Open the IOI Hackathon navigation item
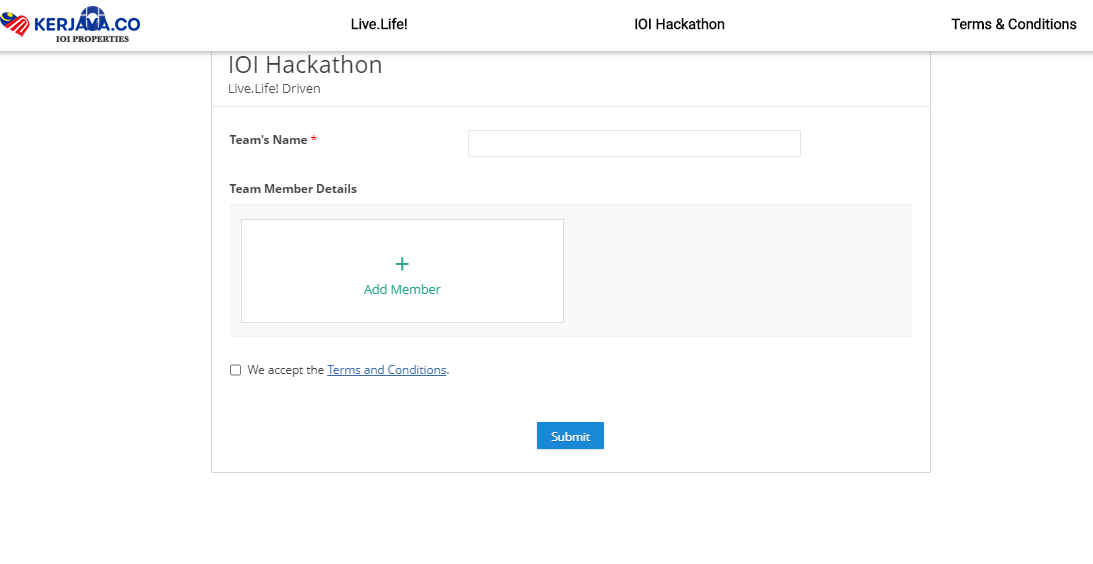 pos(679,24)
